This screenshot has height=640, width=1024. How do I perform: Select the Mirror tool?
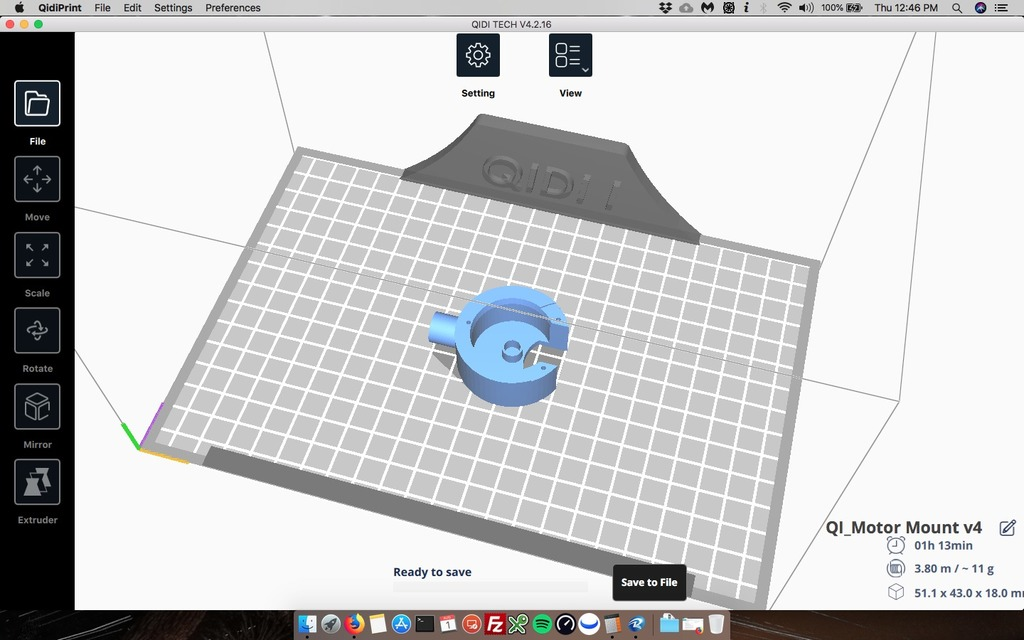37,406
